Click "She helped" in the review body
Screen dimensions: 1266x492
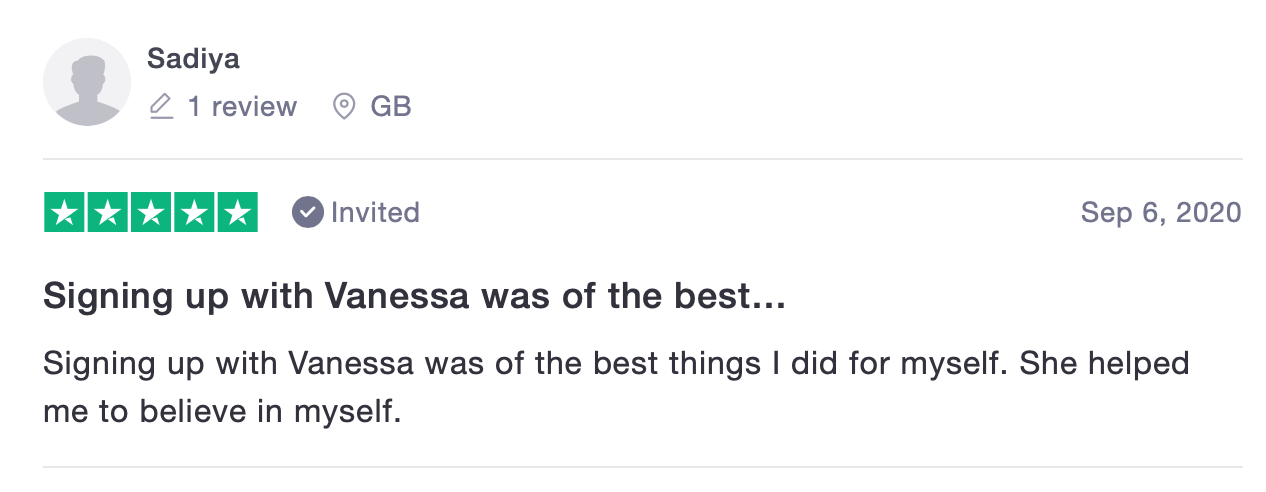point(1104,363)
